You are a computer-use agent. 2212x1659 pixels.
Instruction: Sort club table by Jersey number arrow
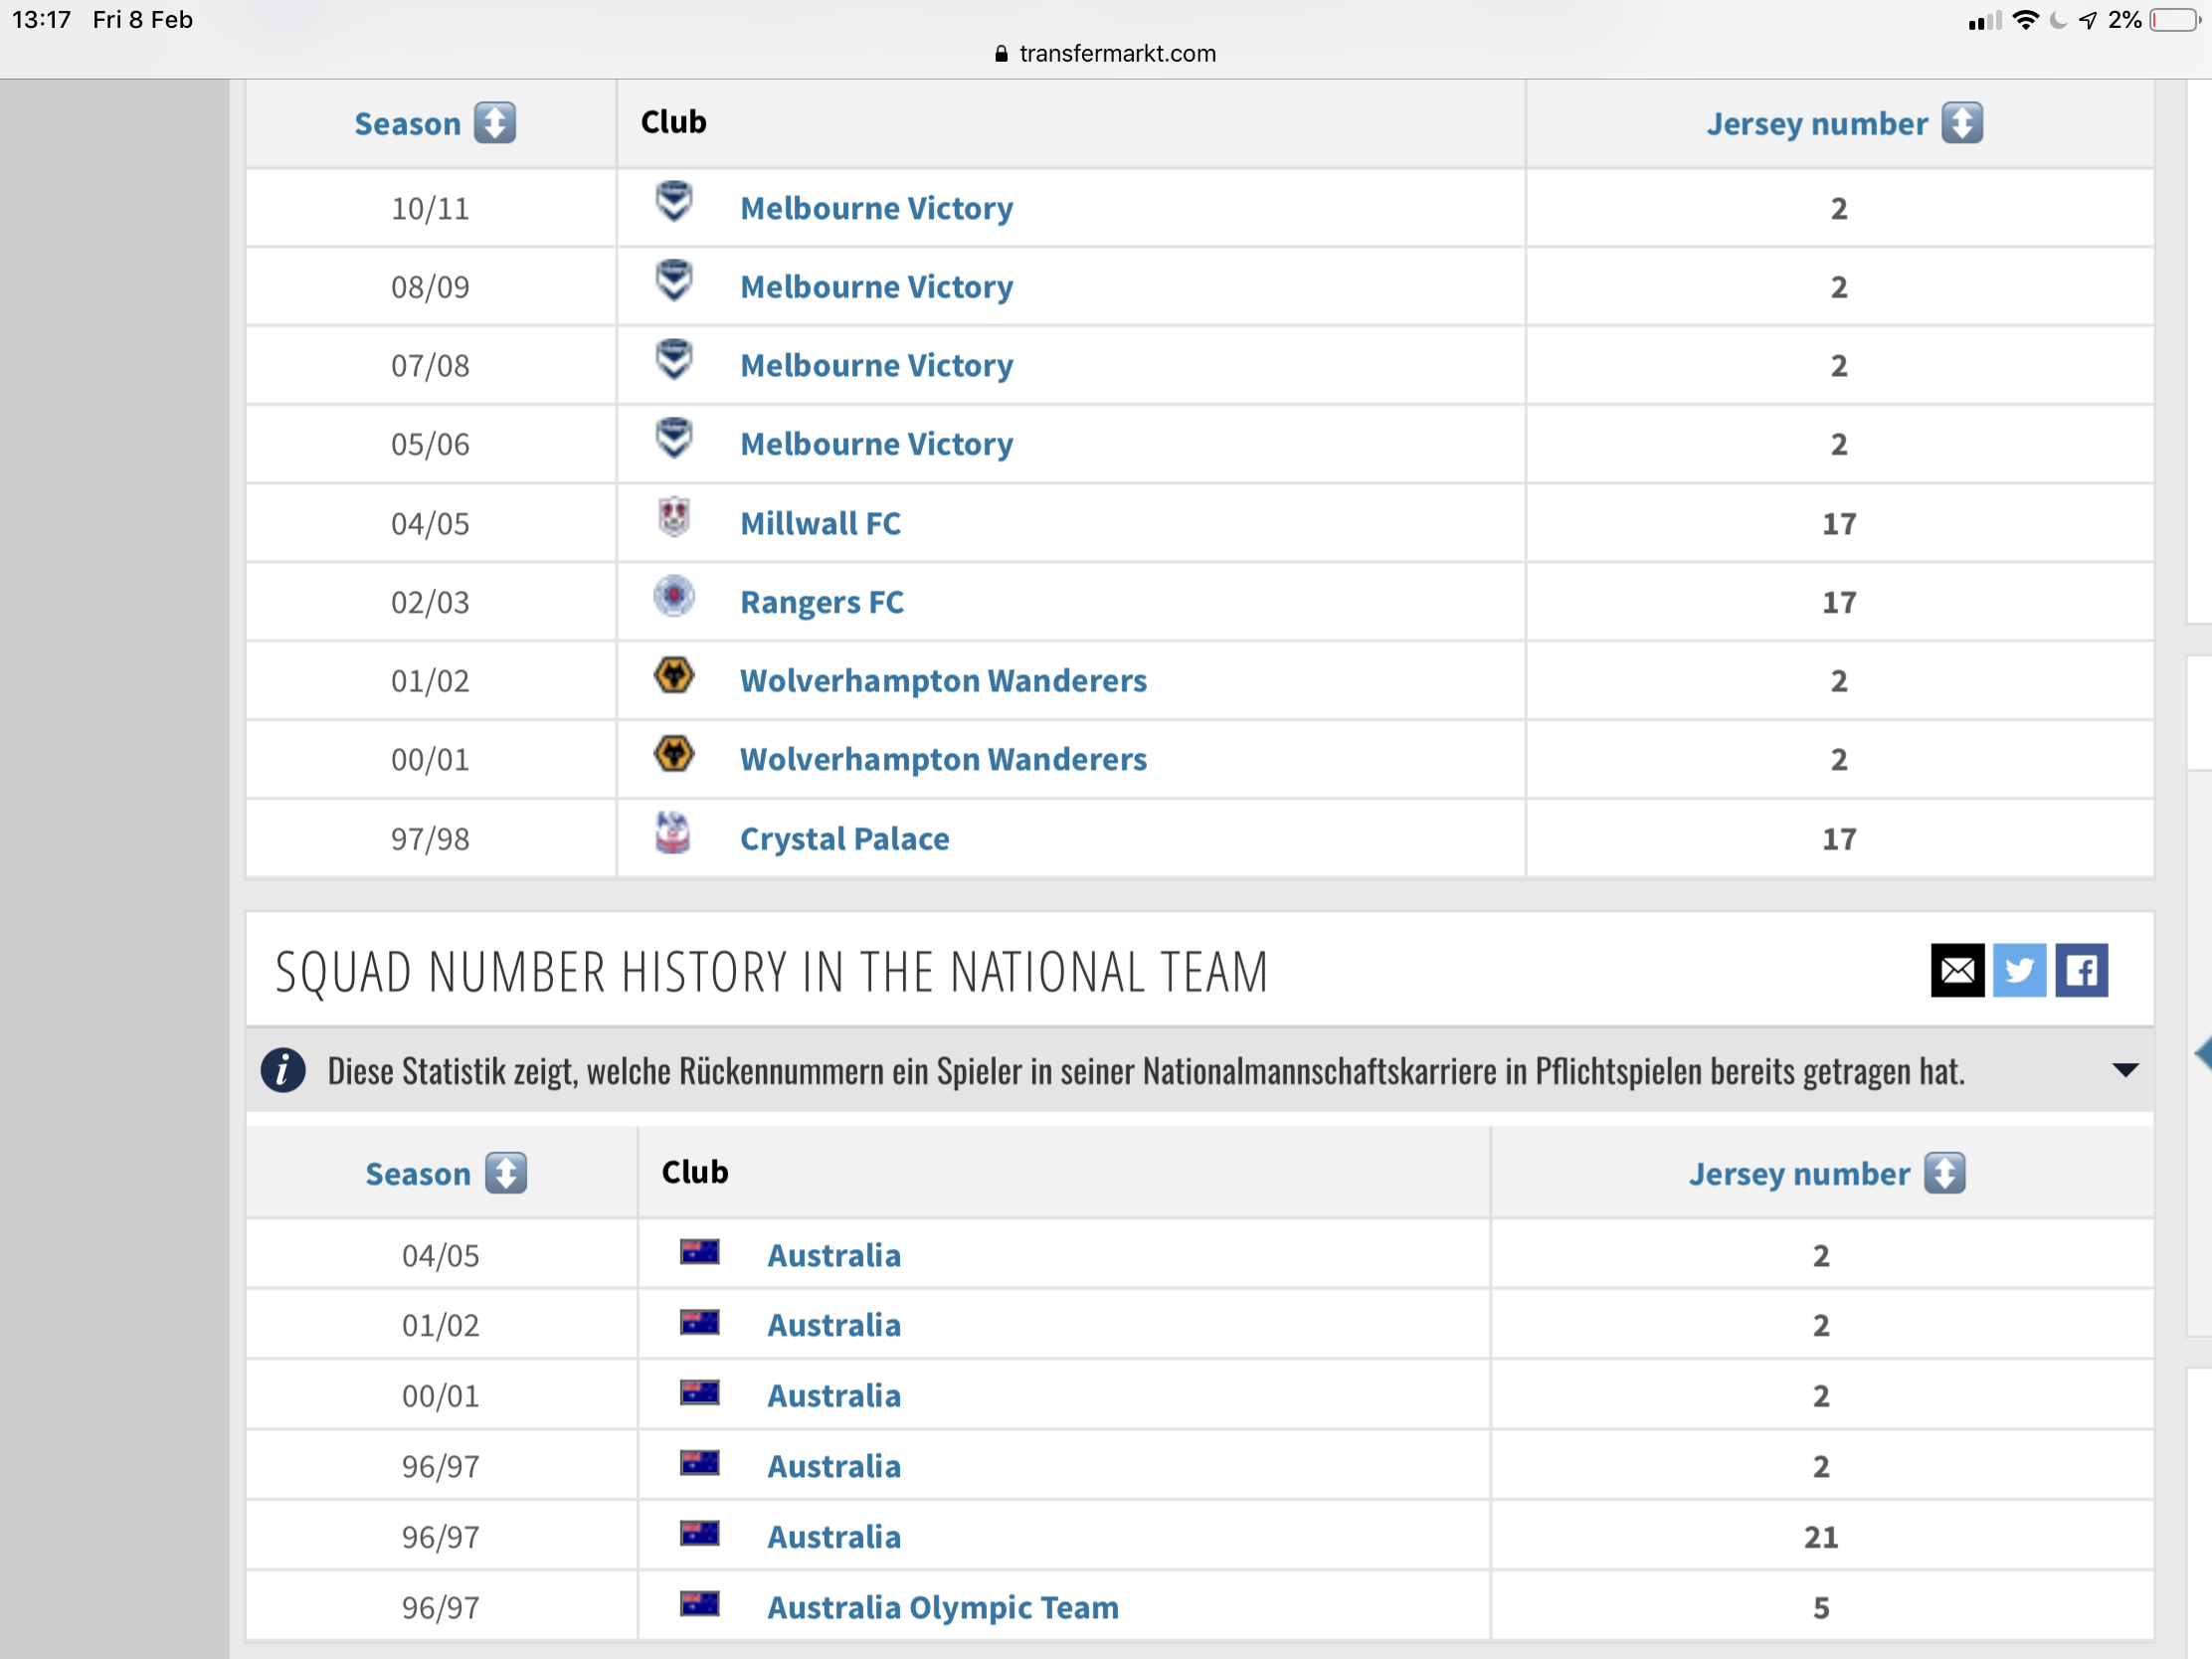point(1962,123)
